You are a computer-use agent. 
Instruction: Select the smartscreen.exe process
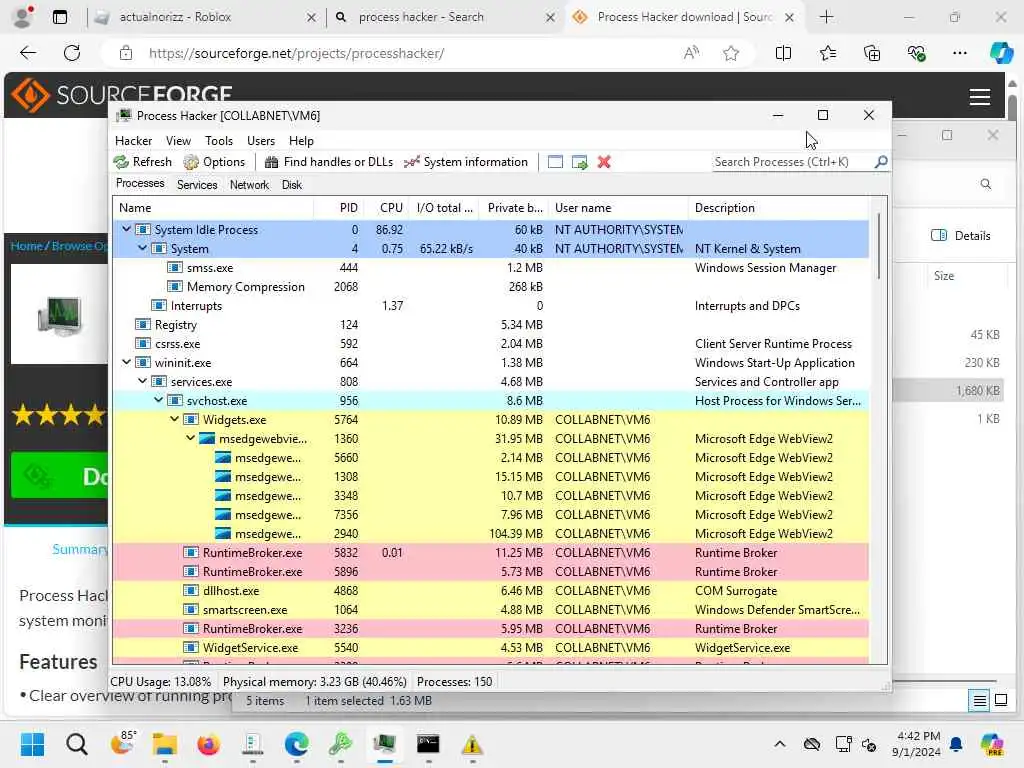[x=490, y=609]
